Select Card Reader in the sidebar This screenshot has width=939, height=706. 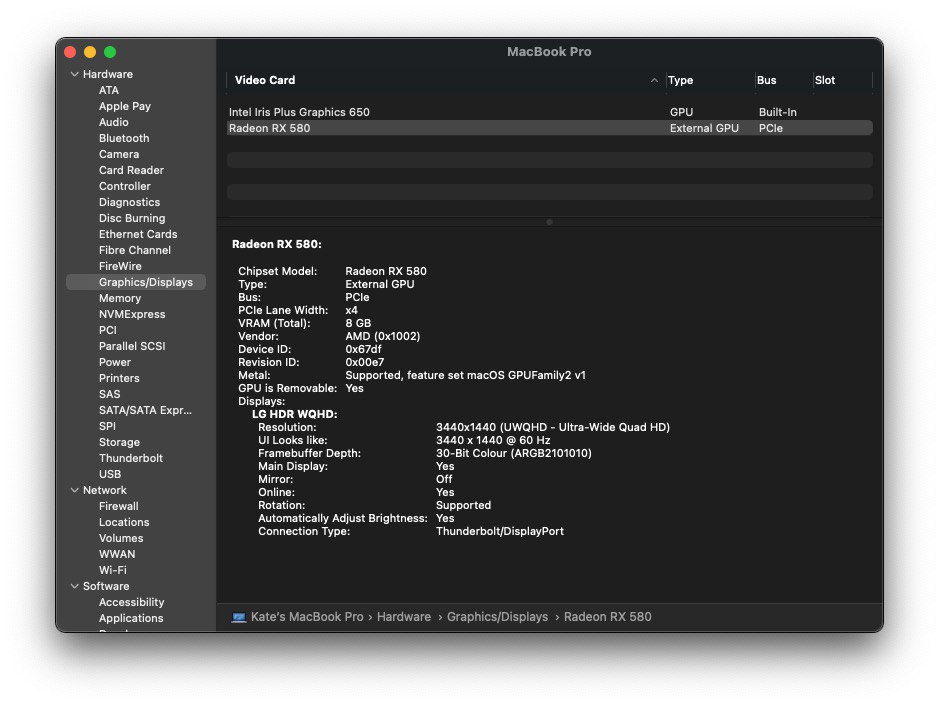pyautogui.click(x=131, y=171)
